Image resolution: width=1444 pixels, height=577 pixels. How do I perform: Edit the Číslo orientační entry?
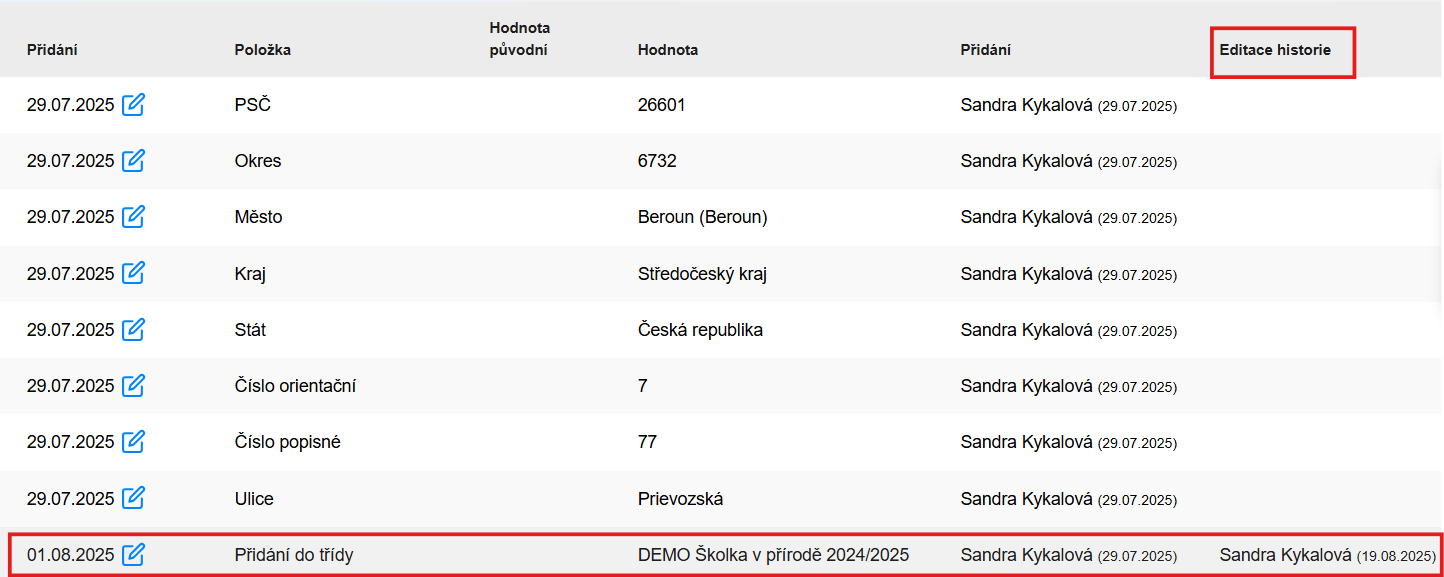click(x=133, y=385)
